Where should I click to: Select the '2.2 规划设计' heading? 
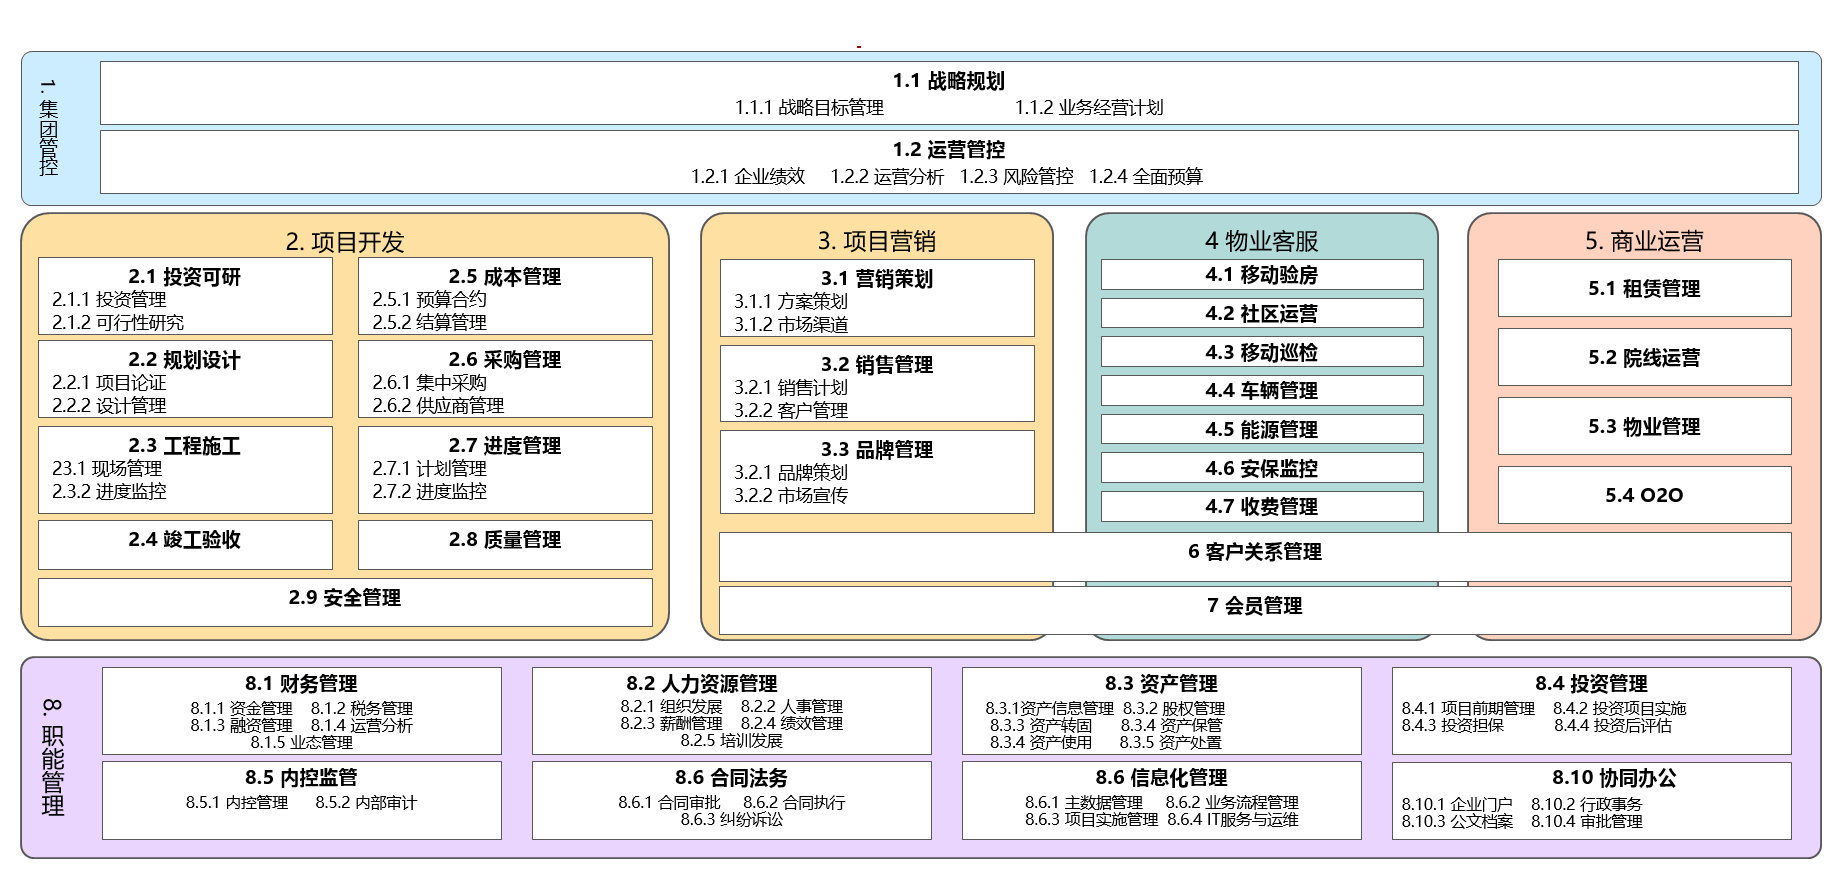click(x=185, y=360)
